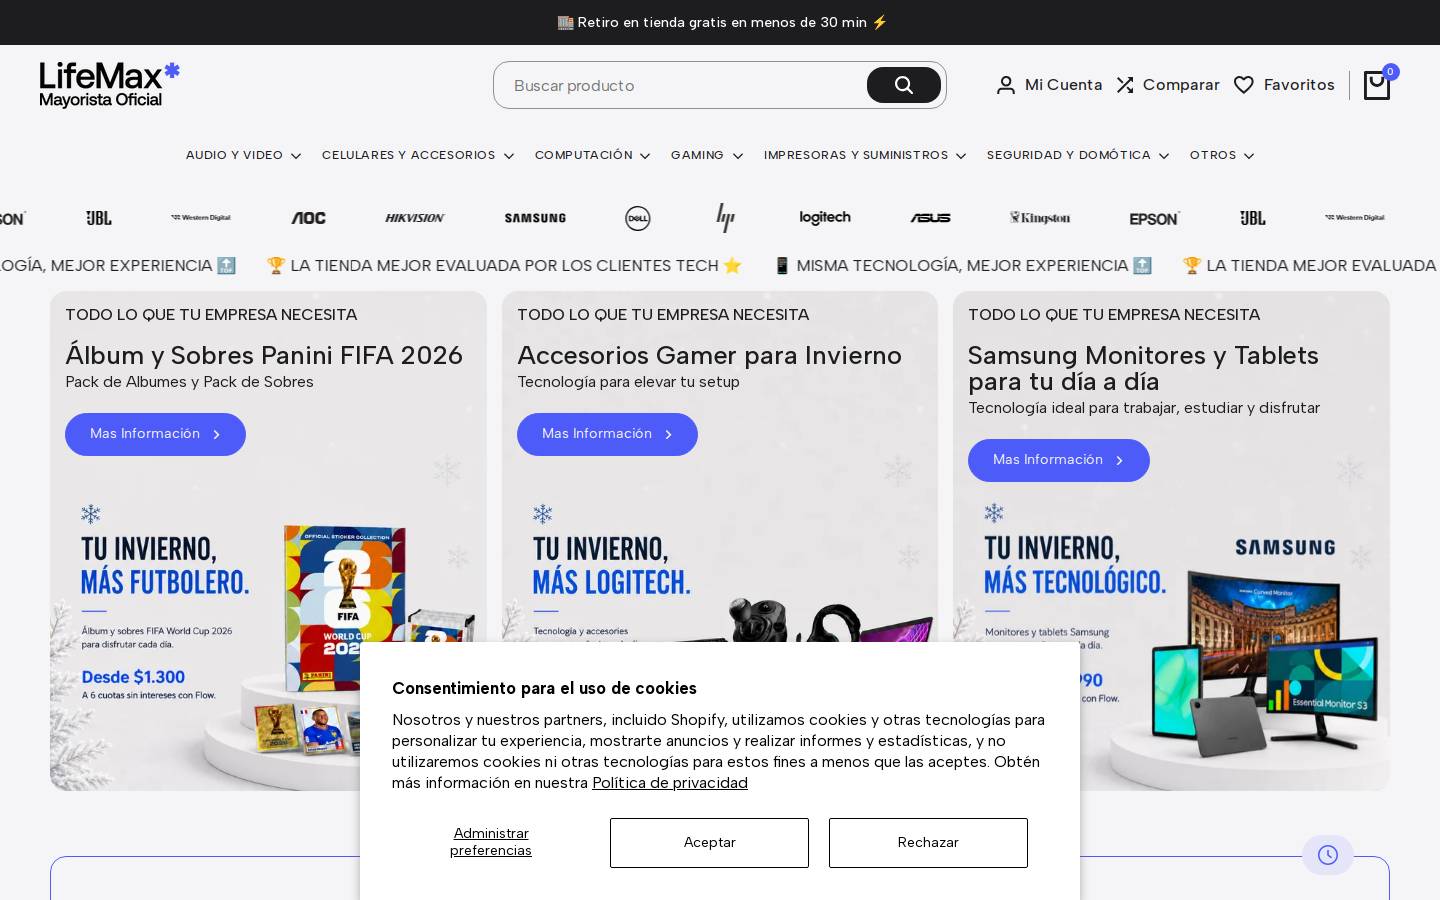Expand the Celulares y Accesorios menu
The height and width of the screenshot is (900, 1440).
pos(418,155)
